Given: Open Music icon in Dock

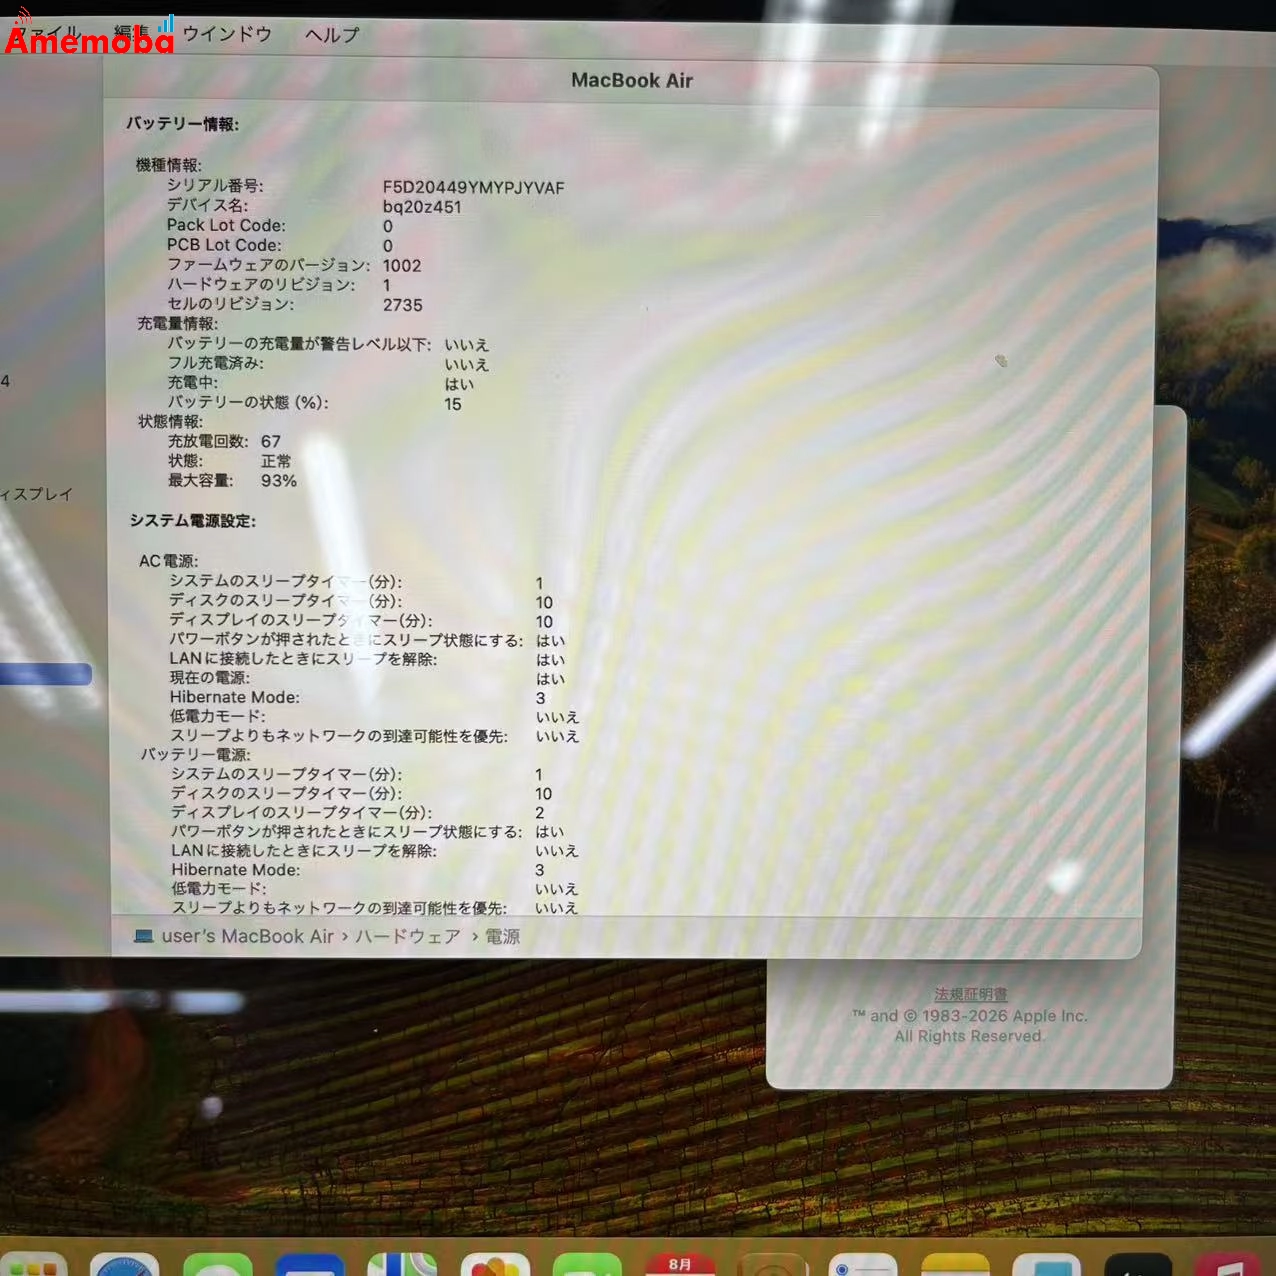Looking at the screenshot, I should tap(1230, 1264).
